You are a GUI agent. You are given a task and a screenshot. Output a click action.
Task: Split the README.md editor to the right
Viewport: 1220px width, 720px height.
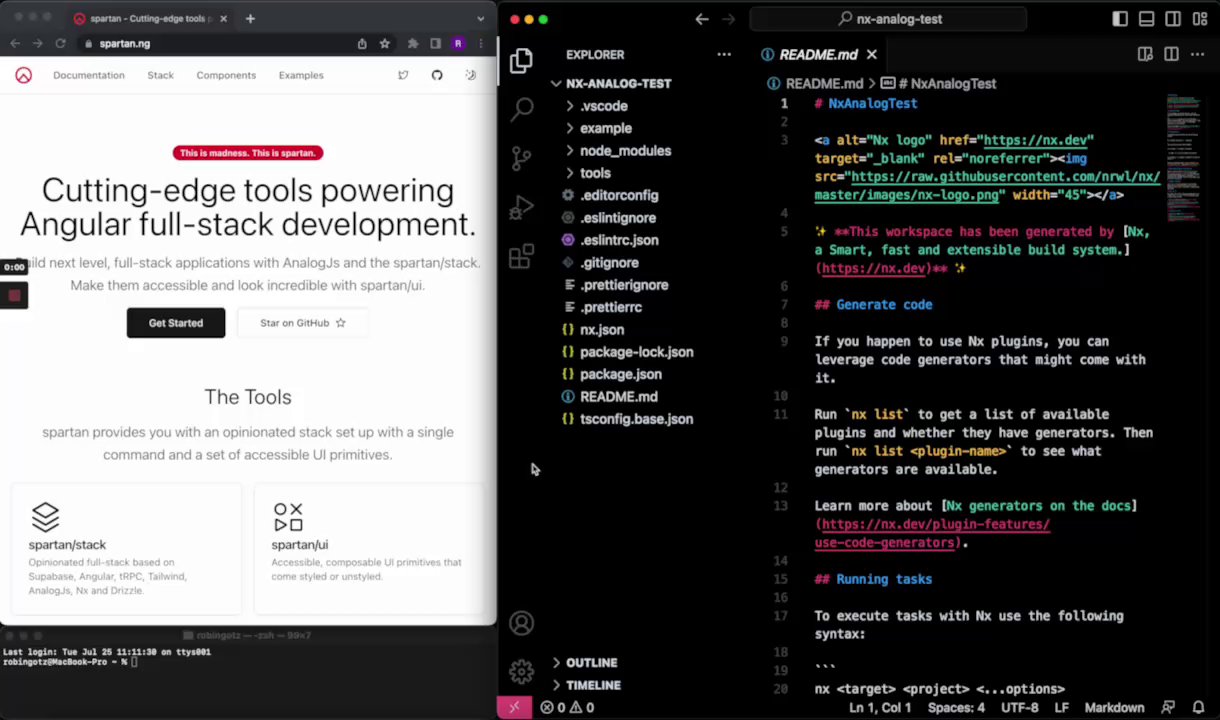coord(1171,54)
